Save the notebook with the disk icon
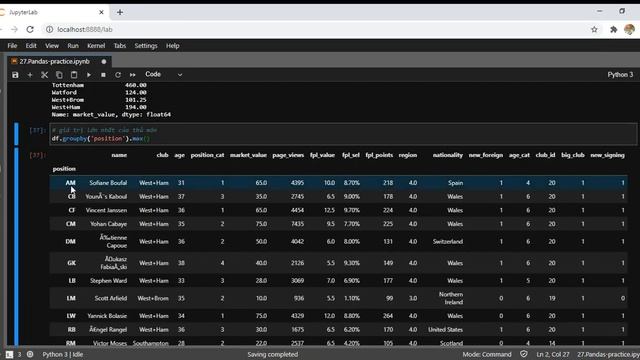The width and height of the screenshot is (640, 360). click(x=15, y=75)
